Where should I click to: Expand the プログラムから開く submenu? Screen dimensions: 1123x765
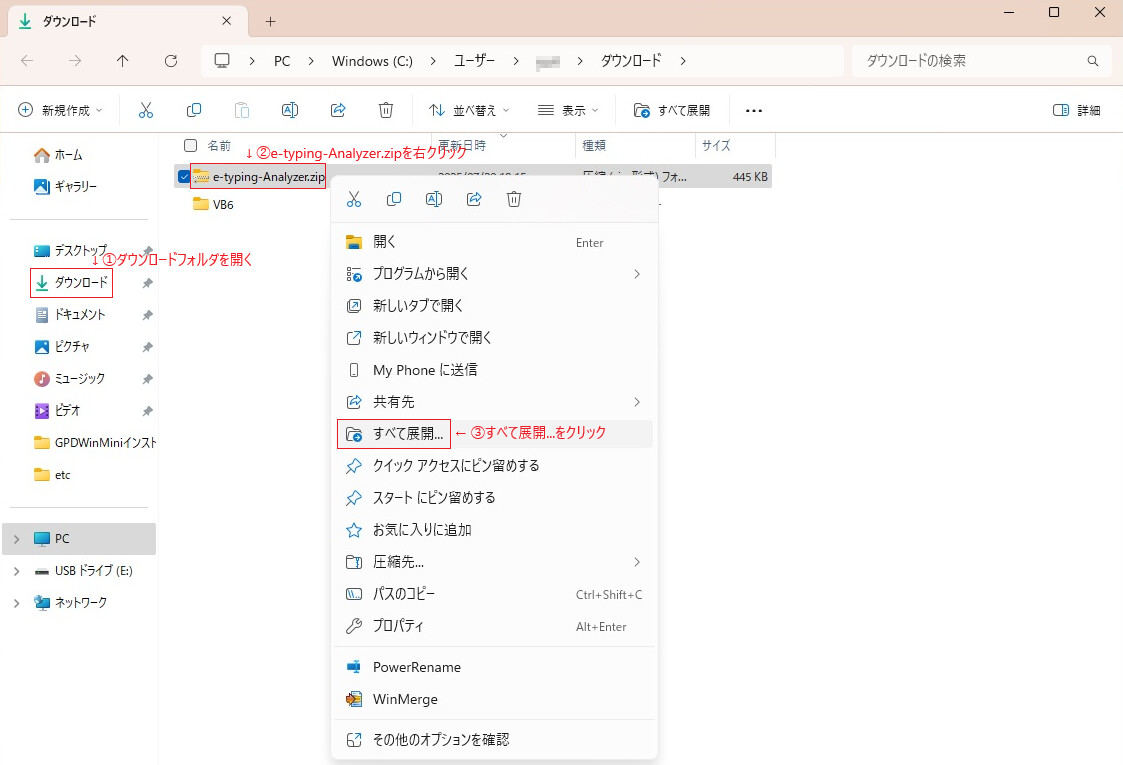click(494, 274)
